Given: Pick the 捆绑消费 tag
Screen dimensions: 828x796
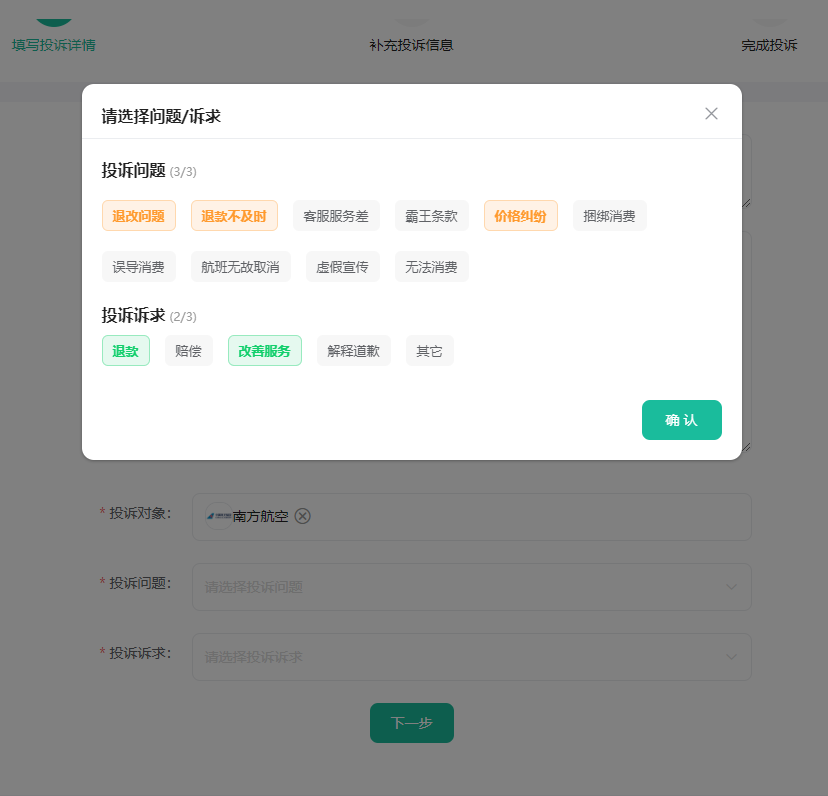Looking at the screenshot, I should 609,216.
